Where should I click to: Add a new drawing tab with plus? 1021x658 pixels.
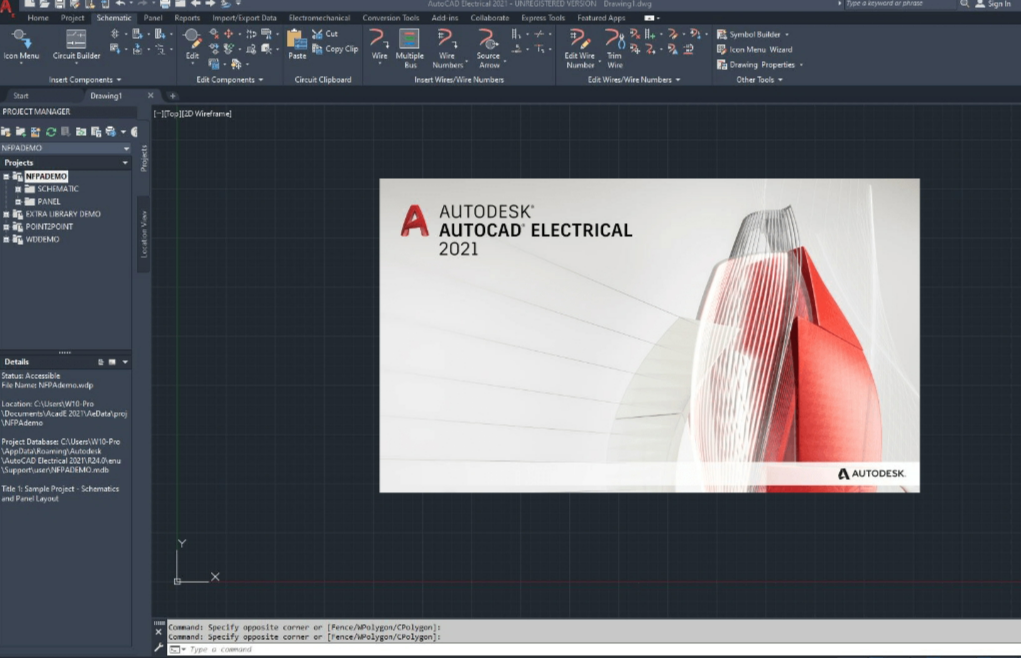tap(173, 96)
